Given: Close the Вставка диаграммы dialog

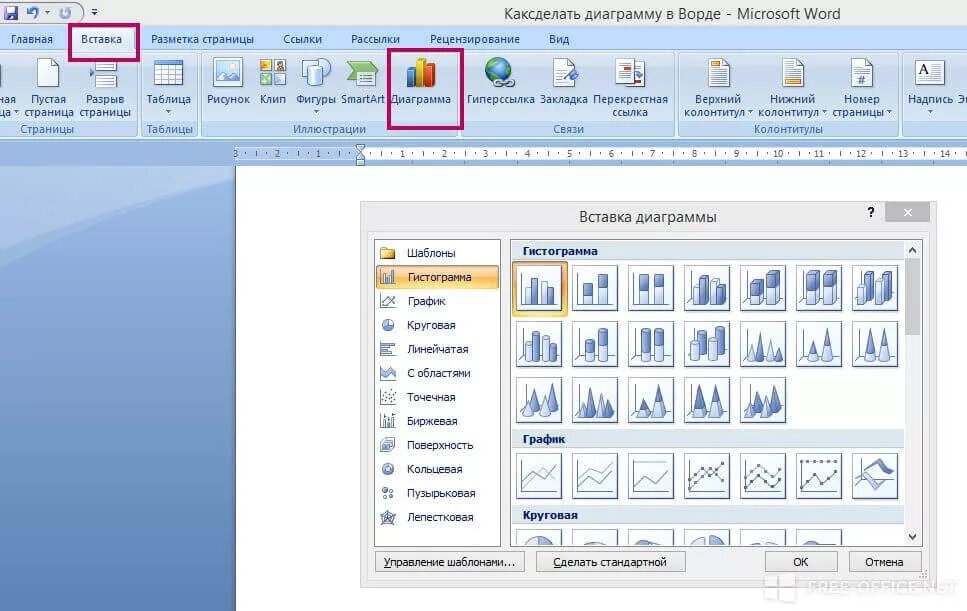Looking at the screenshot, I should click(x=907, y=212).
